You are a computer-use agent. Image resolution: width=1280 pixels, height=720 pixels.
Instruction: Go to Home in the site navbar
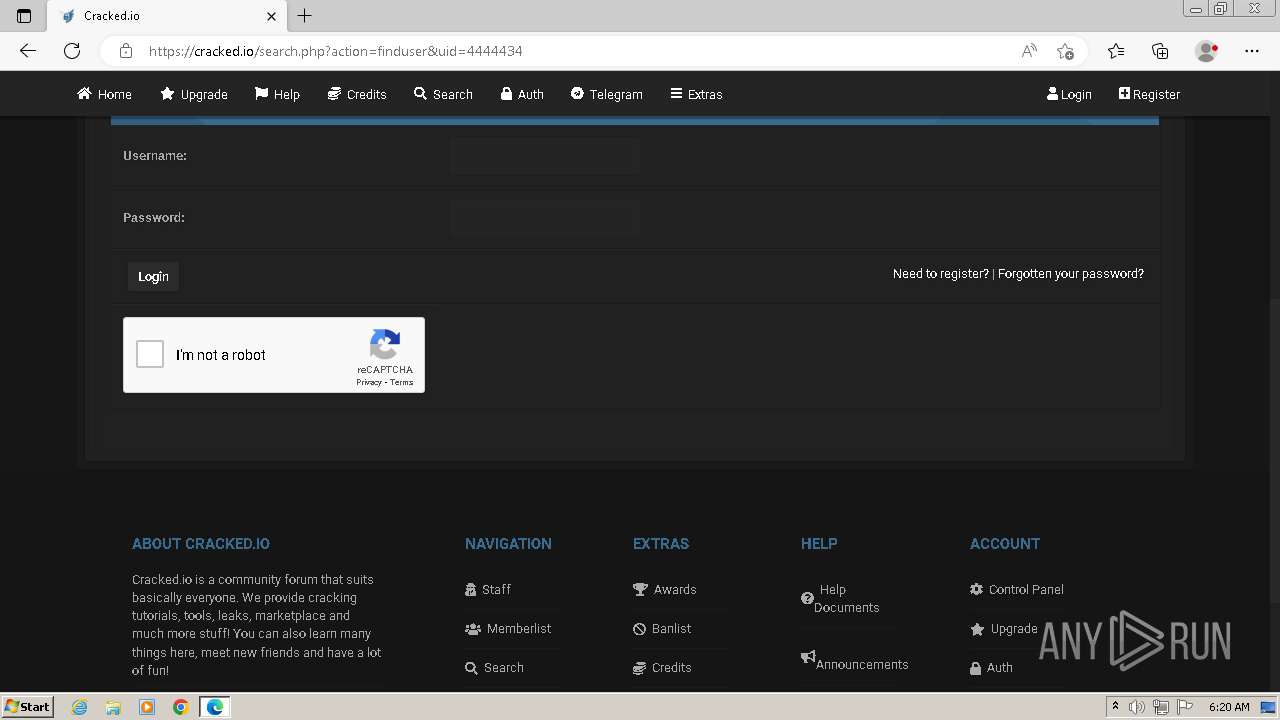coord(104,94)
